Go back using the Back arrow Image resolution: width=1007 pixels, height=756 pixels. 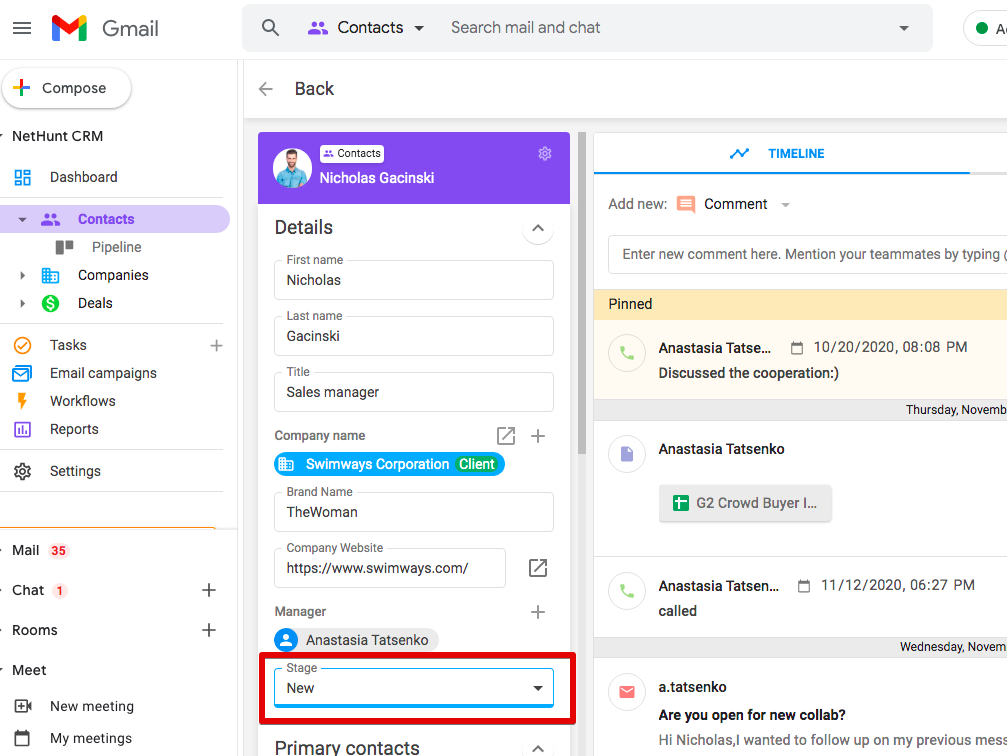tap(266, 89)
